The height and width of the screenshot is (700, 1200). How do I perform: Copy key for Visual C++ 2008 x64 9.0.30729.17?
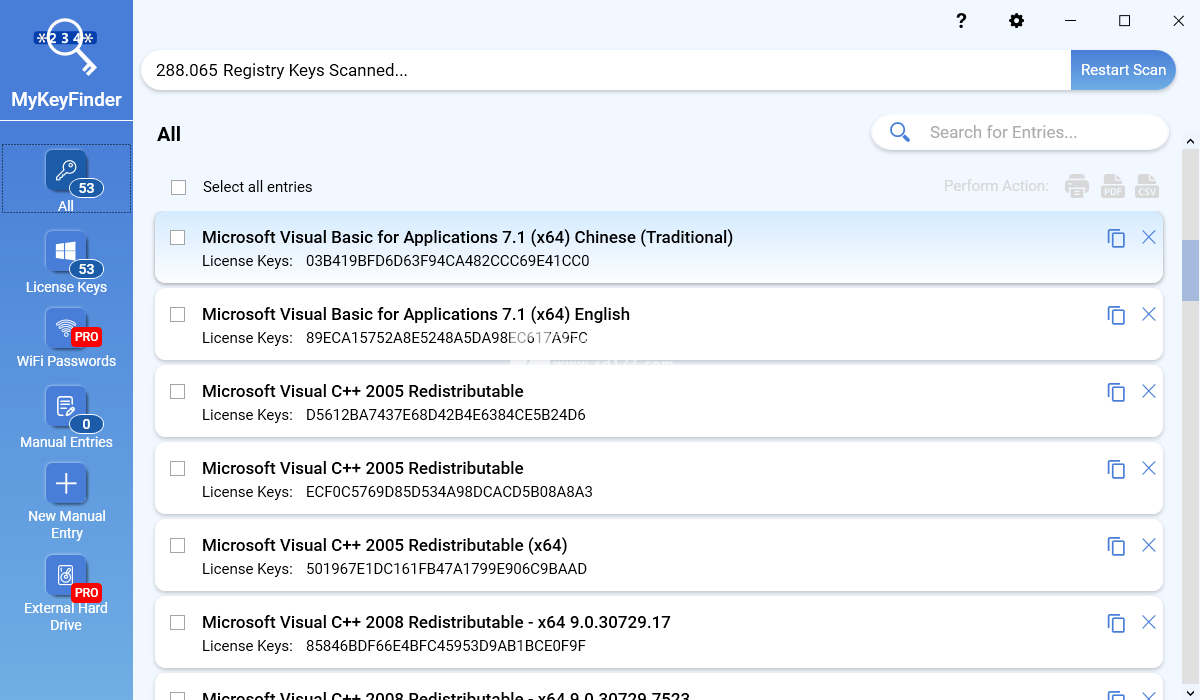click(1116, 623)
